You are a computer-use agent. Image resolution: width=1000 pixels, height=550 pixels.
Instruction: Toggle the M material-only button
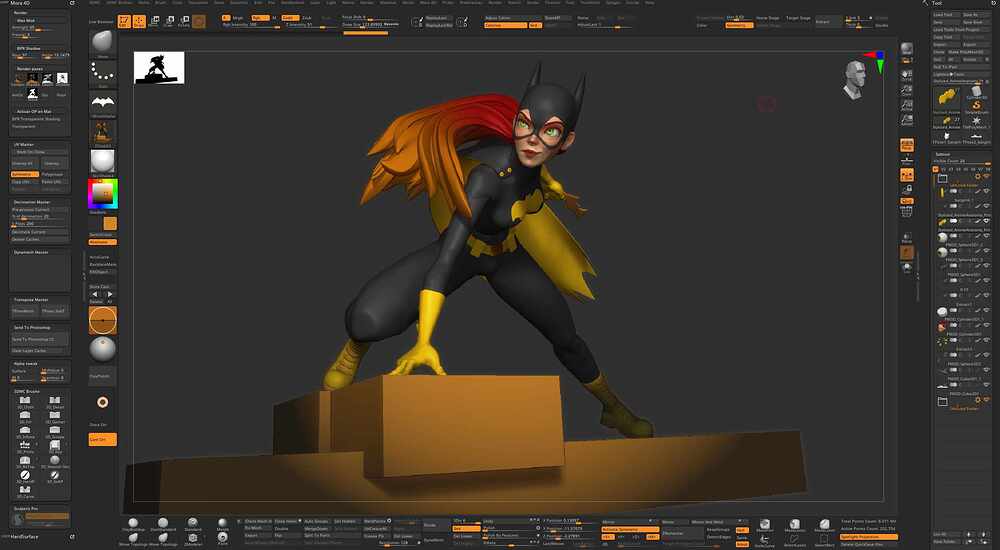275,18
